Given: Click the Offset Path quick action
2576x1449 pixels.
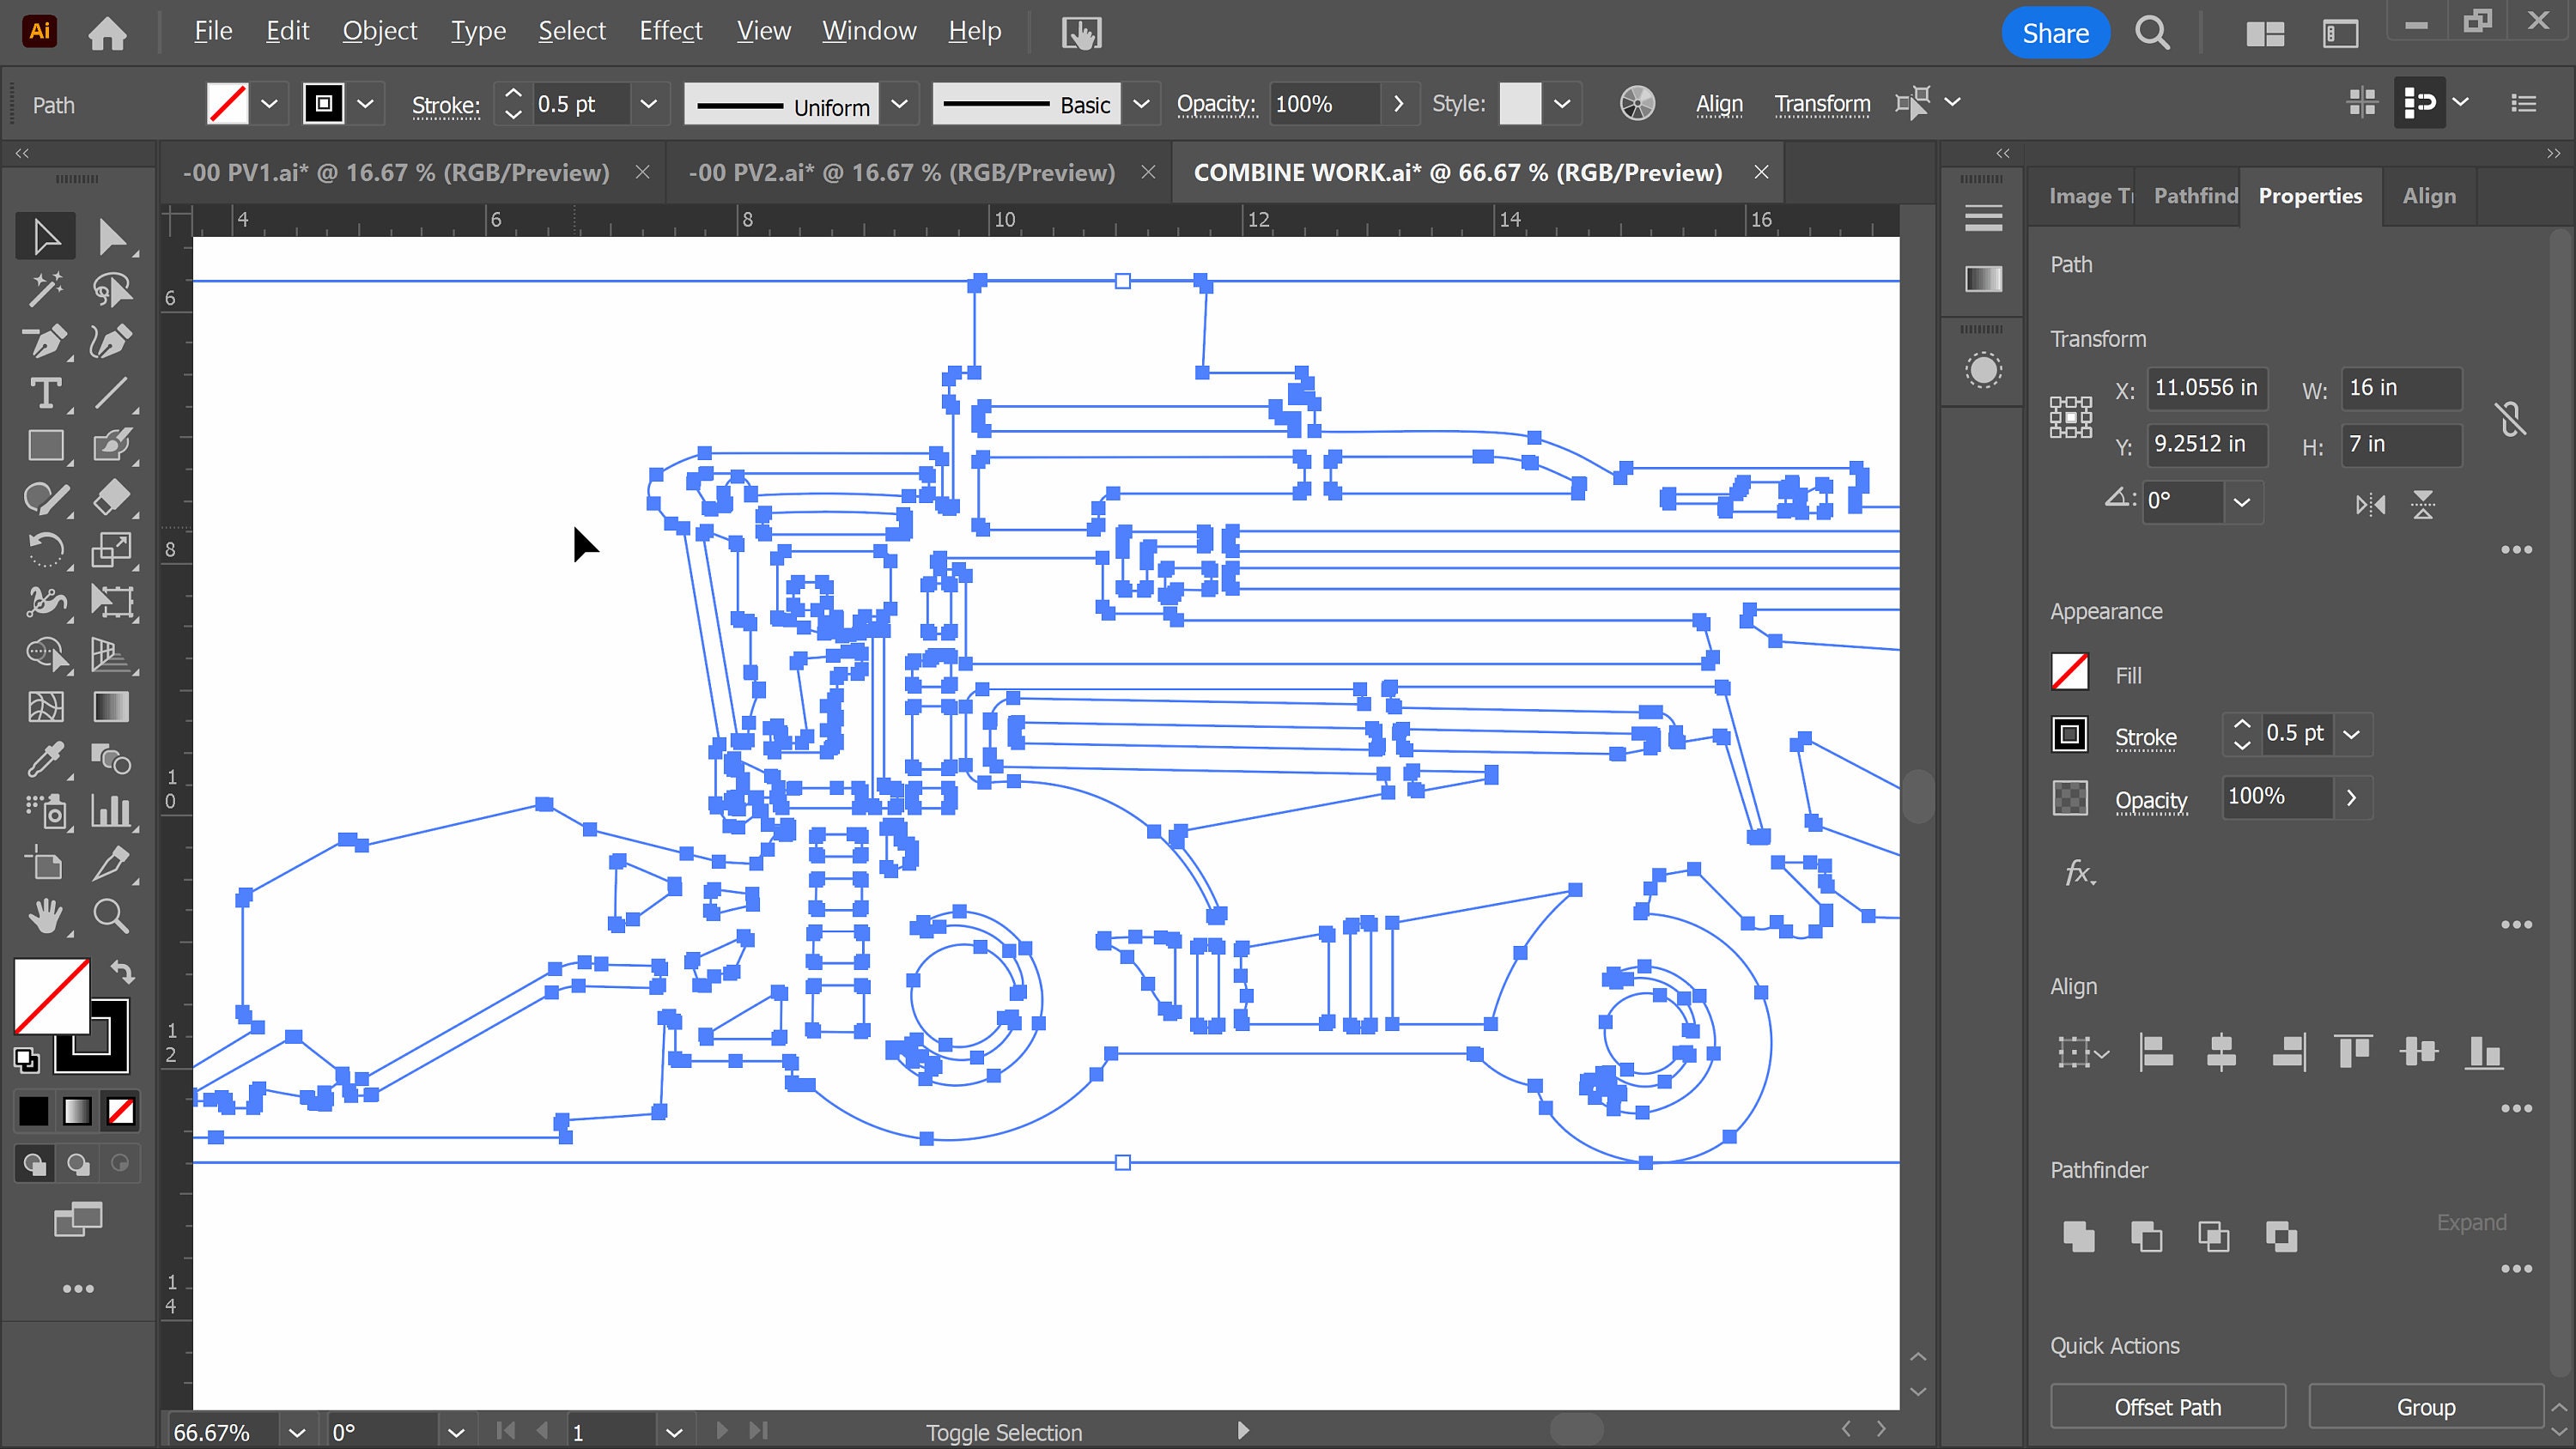Looking at the screenshot, I should click(2166, 1406).
